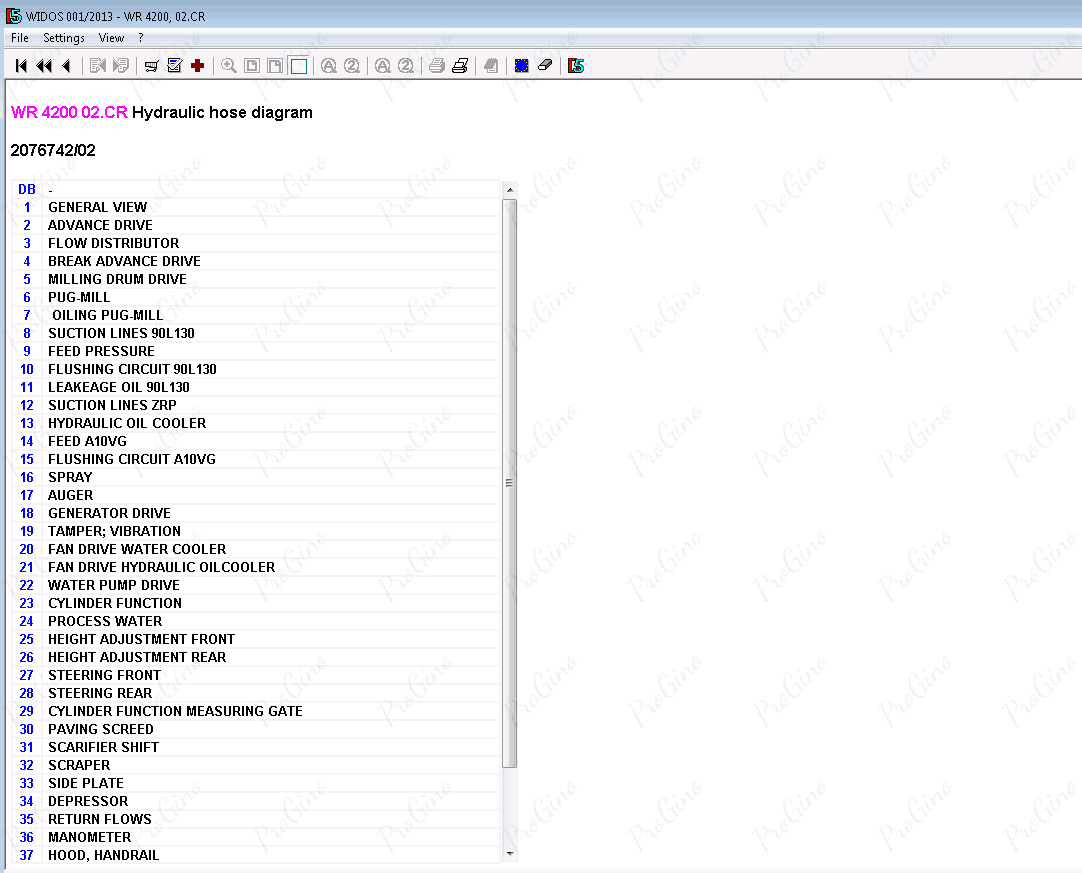This screenshot has height=873, width=1082.
Task: Click the list scrollbar up arrow
Action: tap(509, 190)
